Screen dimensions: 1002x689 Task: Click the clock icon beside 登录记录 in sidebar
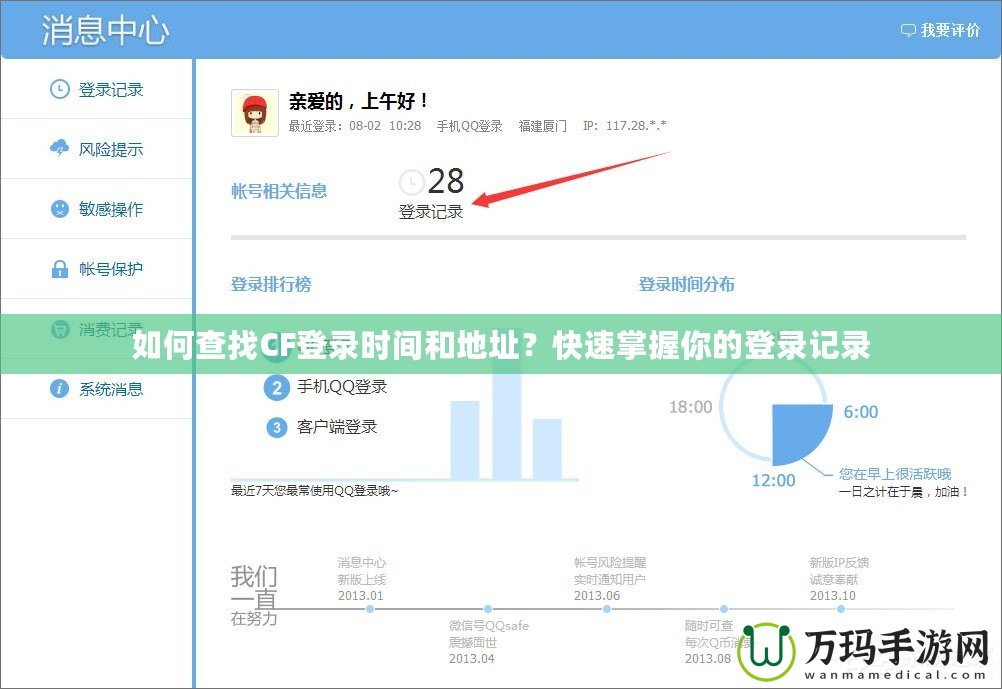pos(59,89)
